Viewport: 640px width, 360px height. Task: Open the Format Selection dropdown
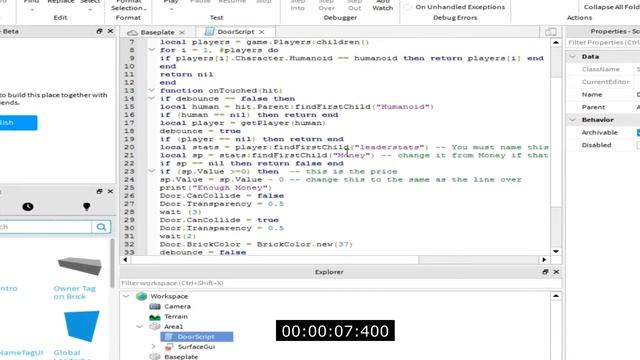129,6
